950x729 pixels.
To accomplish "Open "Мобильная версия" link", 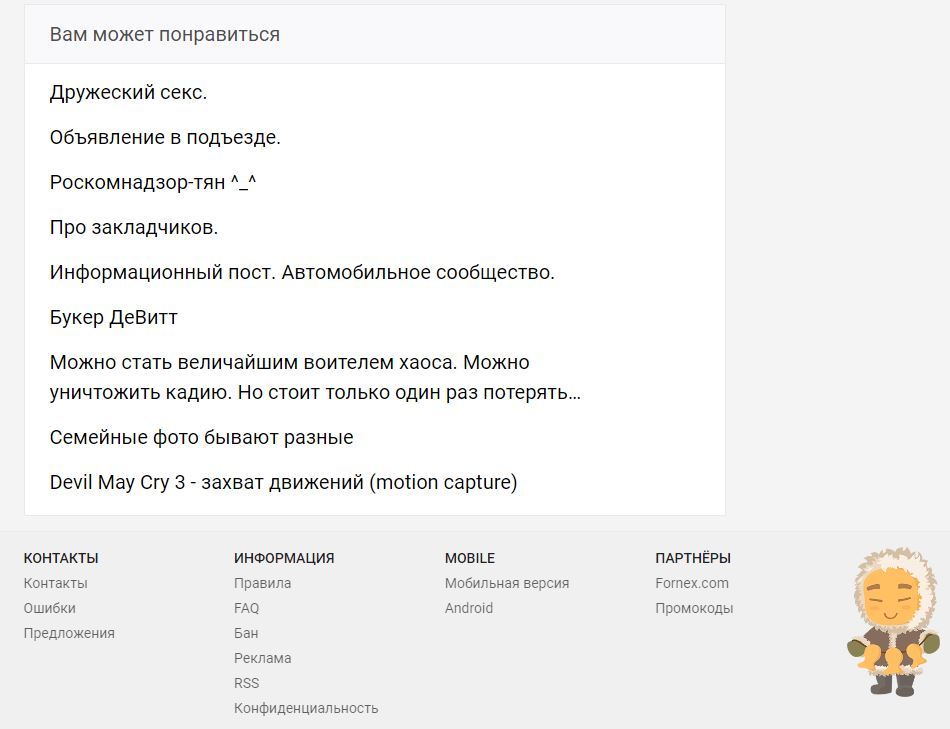I will (507, 583).
